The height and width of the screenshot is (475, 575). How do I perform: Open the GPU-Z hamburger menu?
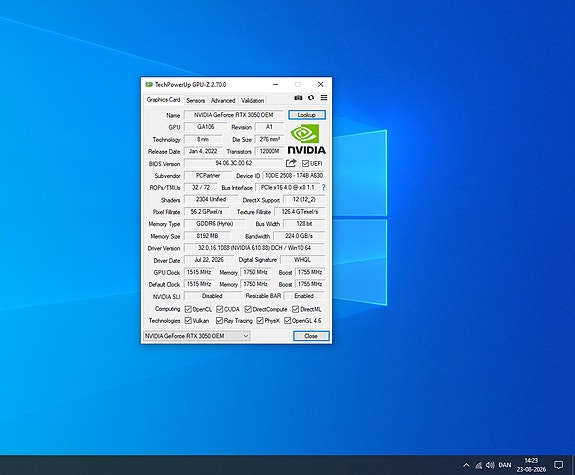coord(324,98)
